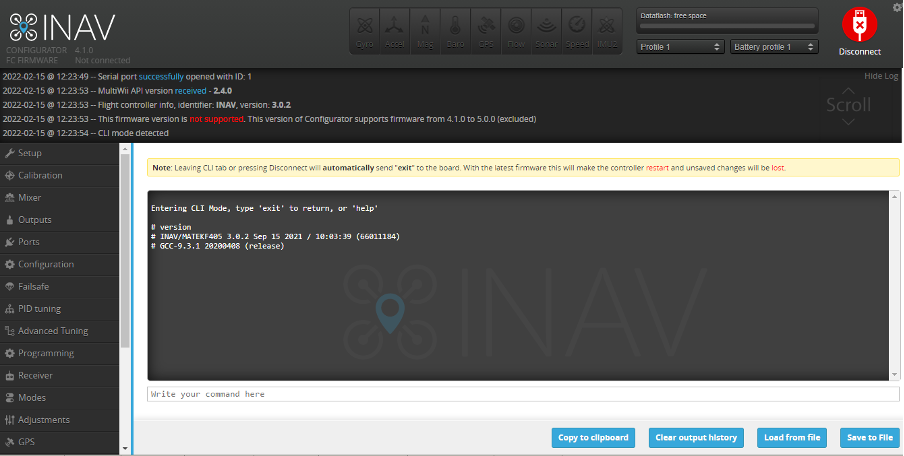Click Copy to clipboard button
The height and width of the screenshot is (456, 904).
(593, 438)
